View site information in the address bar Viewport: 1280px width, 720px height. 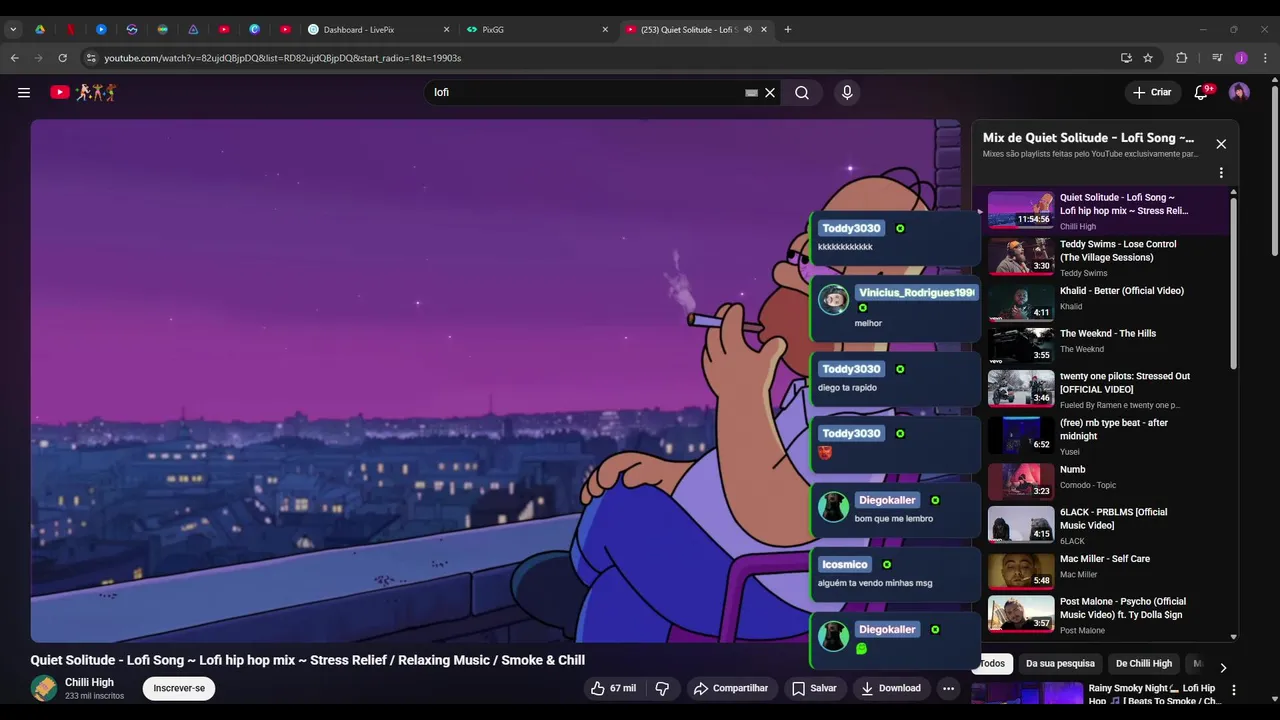91,58
